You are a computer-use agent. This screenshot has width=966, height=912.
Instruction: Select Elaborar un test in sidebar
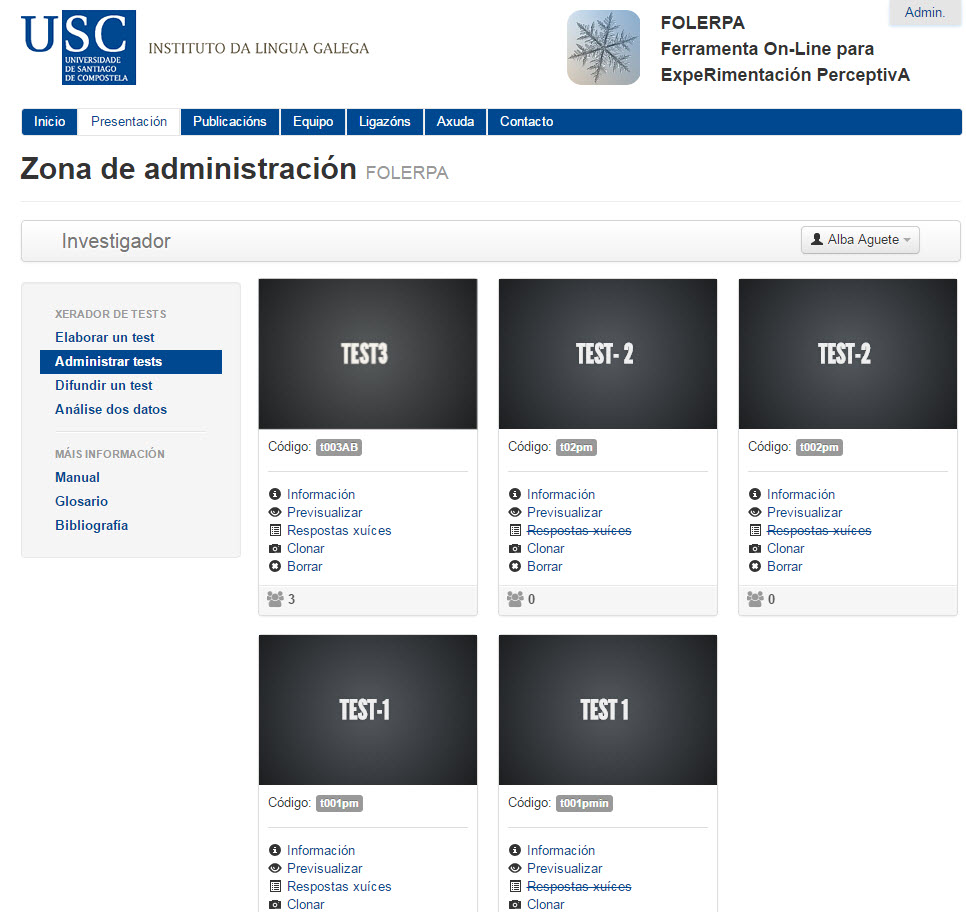pyautogui.click(x=105, y=338)
